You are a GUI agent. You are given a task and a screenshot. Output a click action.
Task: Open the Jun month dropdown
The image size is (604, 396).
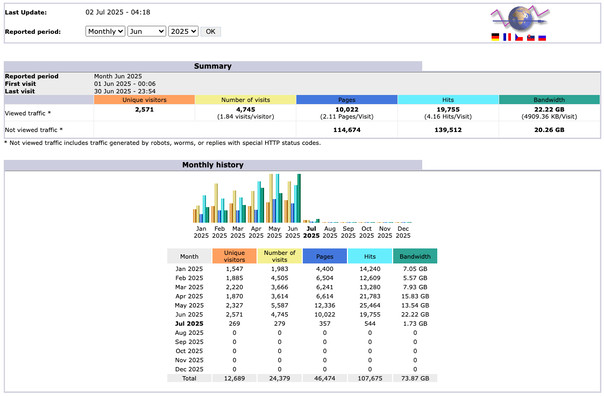click(147, 32)
